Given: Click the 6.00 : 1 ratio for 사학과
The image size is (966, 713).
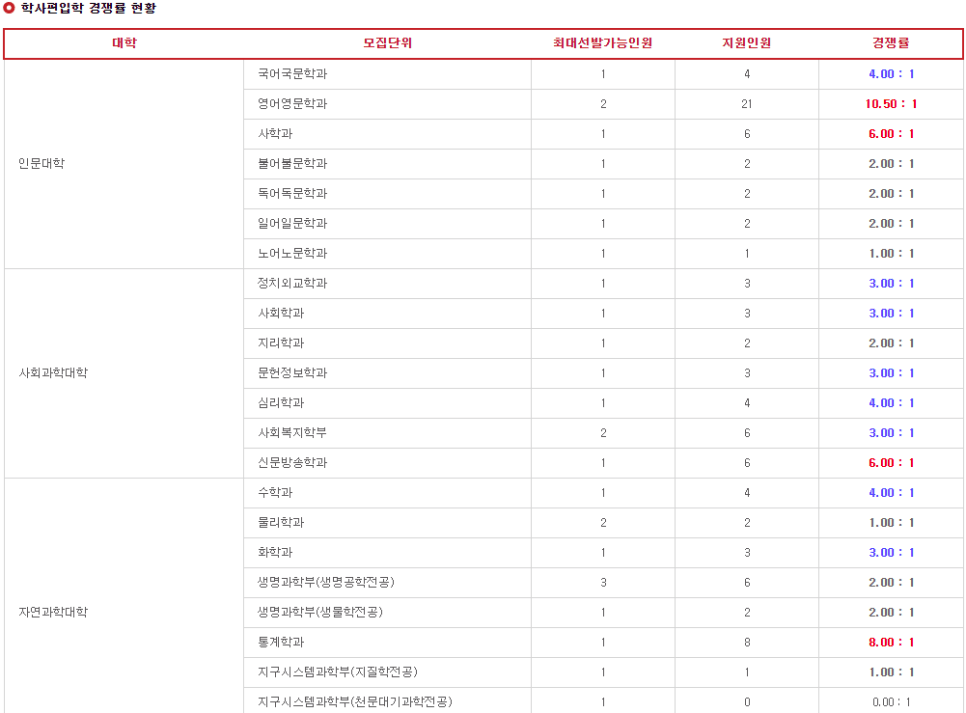Looking at the screenshot, I should point(891,134).
